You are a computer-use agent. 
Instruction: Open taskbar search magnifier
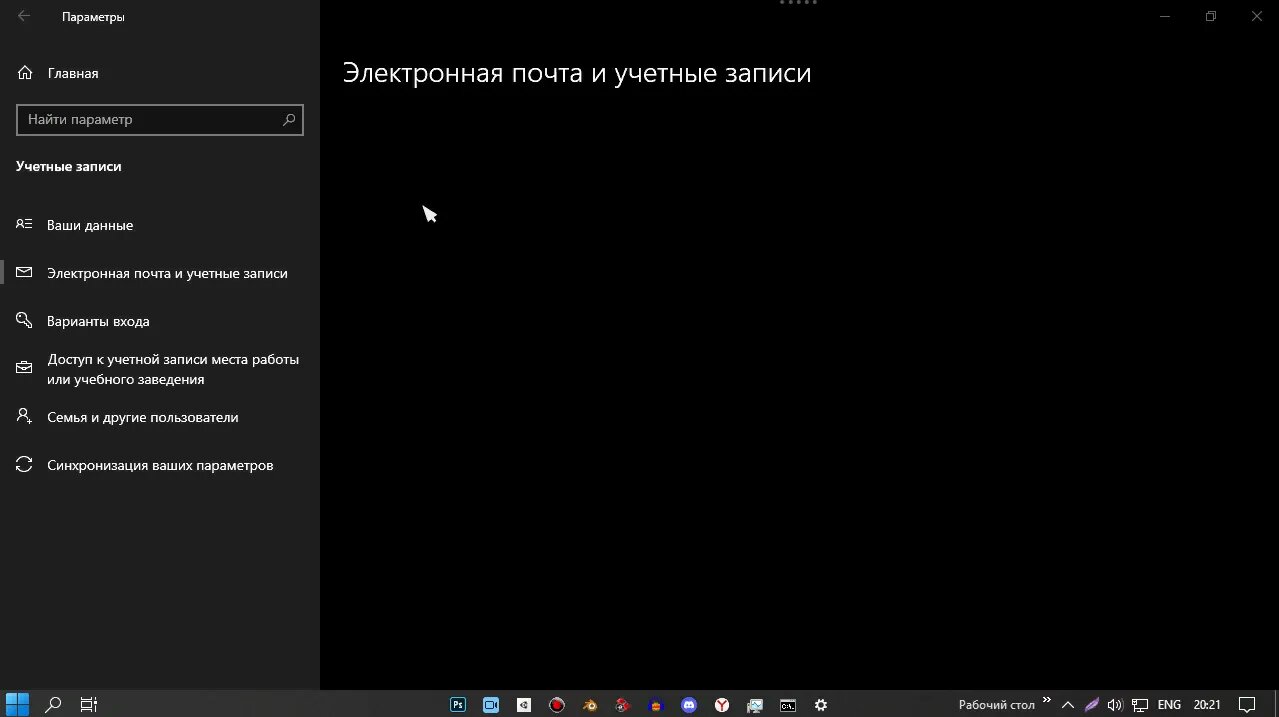[54, 704]
